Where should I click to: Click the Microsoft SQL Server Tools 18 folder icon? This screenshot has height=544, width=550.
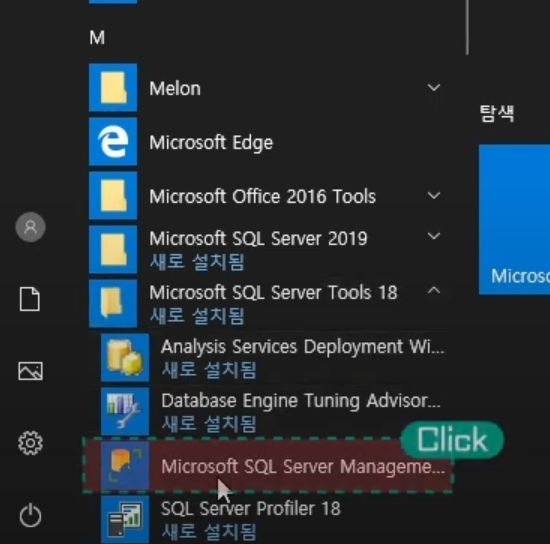tap(113, 304)
